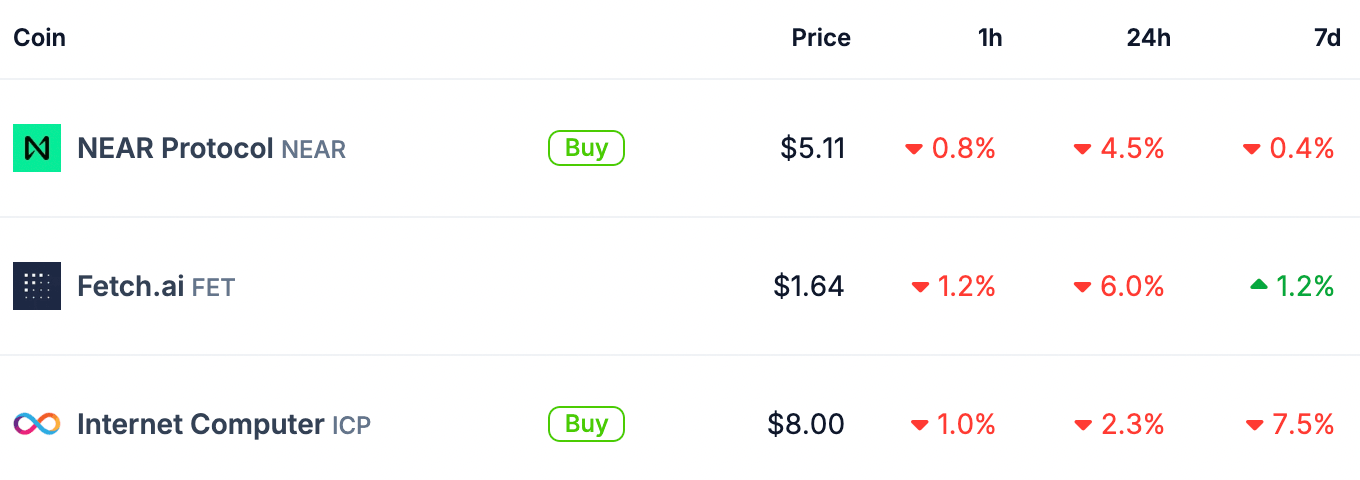Click NEAR 24h red down arrow
Image resolution: width=1360 pixels, height=480 pixels.
pyautogui.click(x=1082, y=149)
